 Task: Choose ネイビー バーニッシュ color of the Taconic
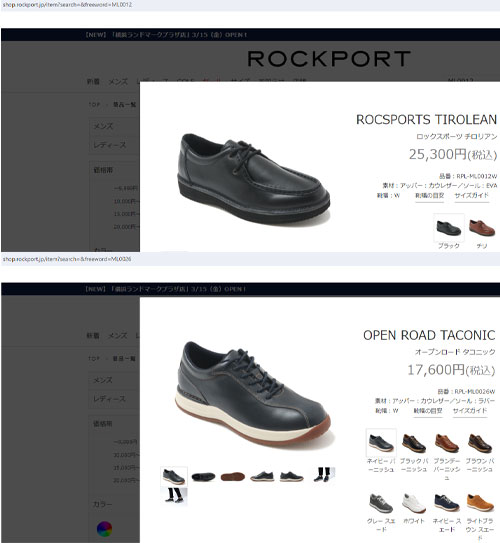coord(381,443)
